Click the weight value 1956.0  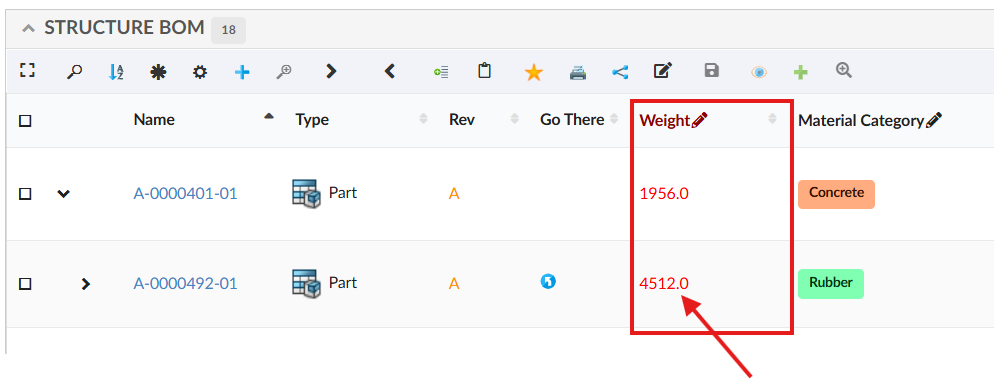click(664, 194)
